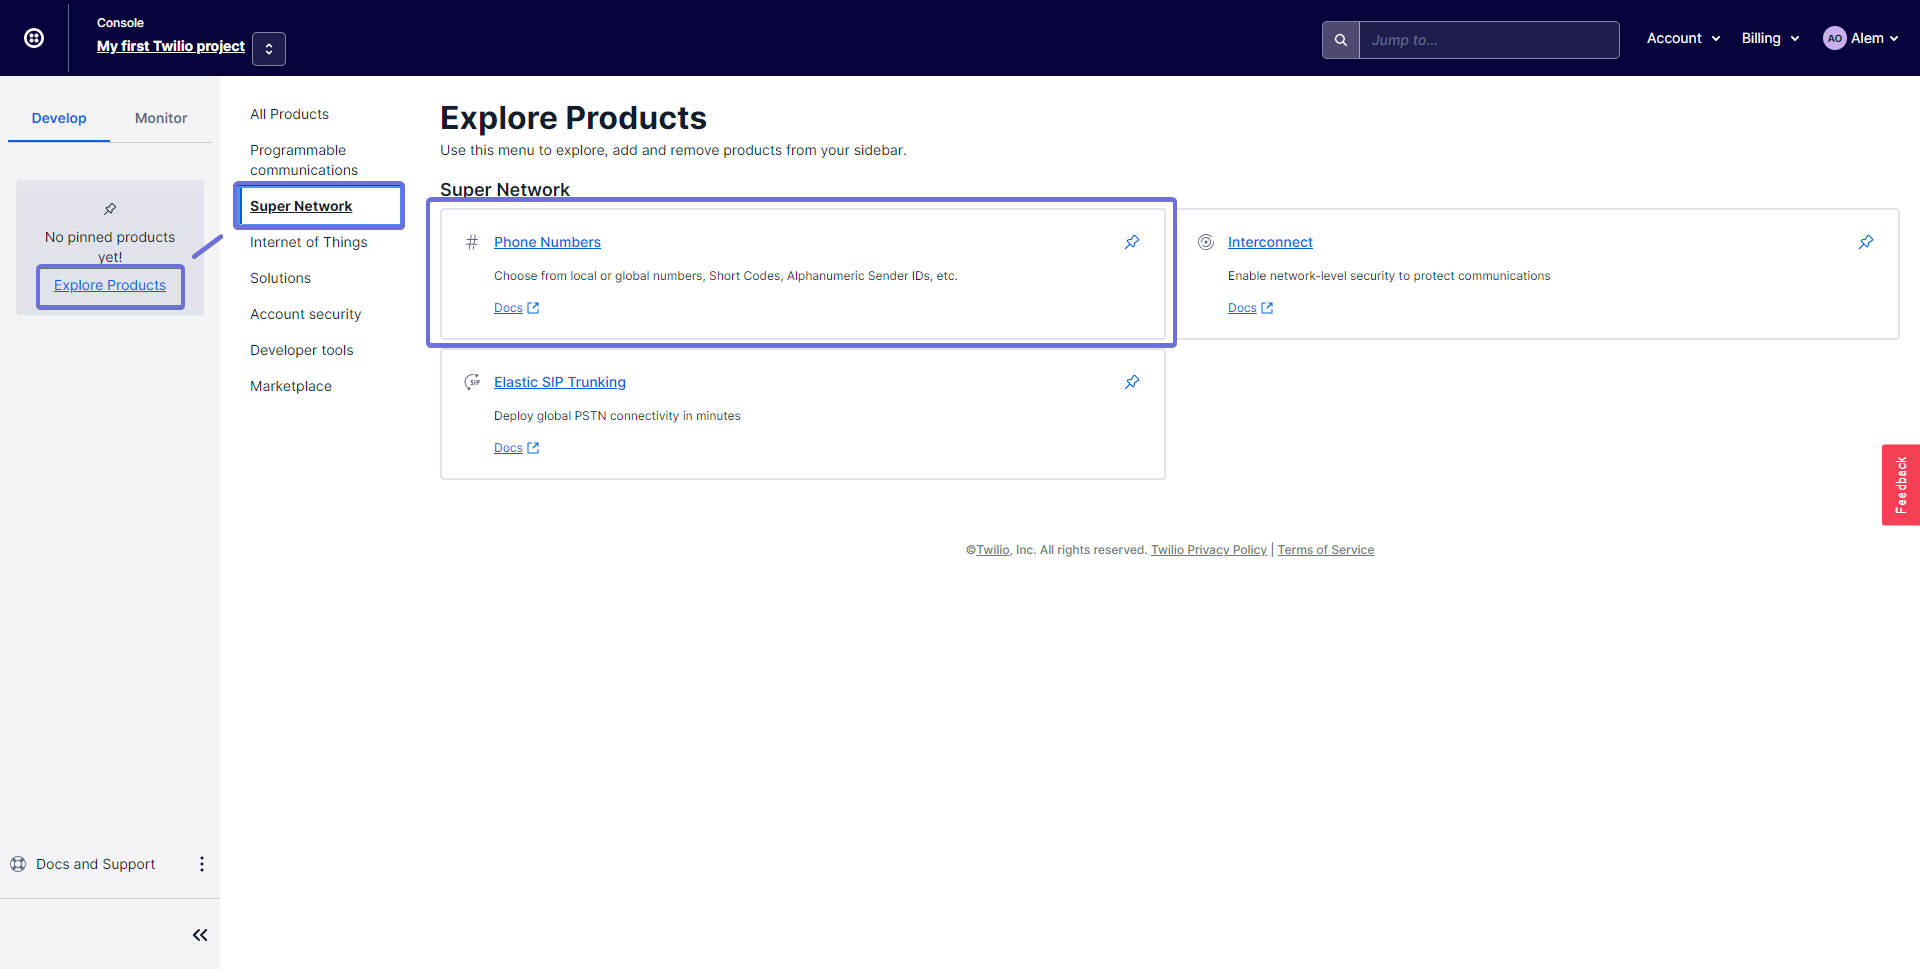
Task: Pin Interconnect to the sidebar
Action: (x=1866, y=242)
